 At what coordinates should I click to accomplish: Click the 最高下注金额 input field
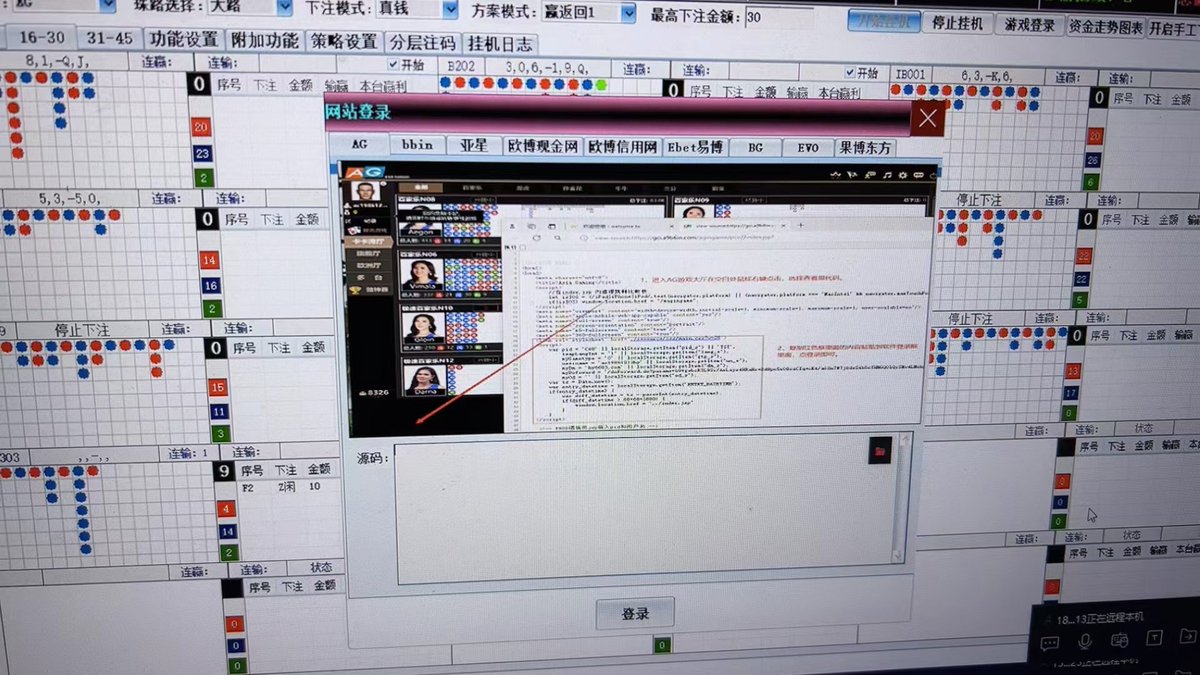779,16
